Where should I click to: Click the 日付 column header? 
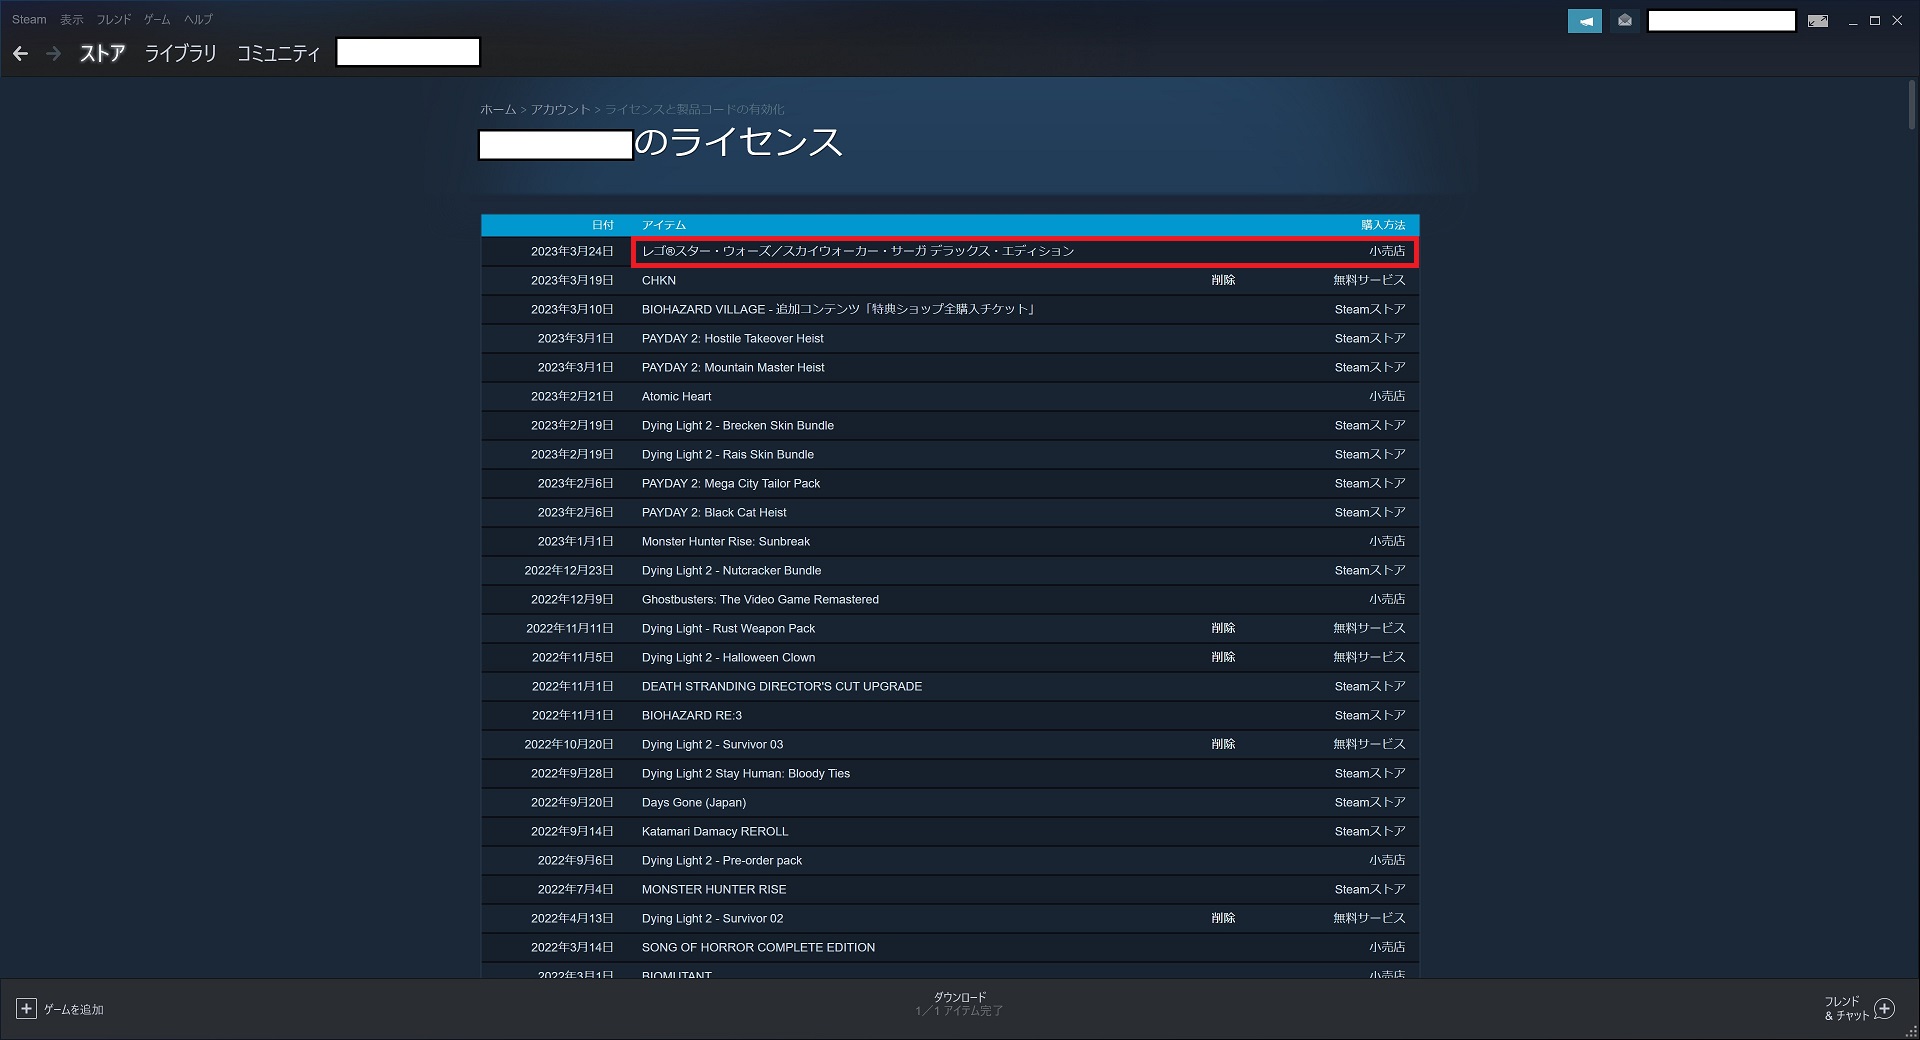coord(602,225)
